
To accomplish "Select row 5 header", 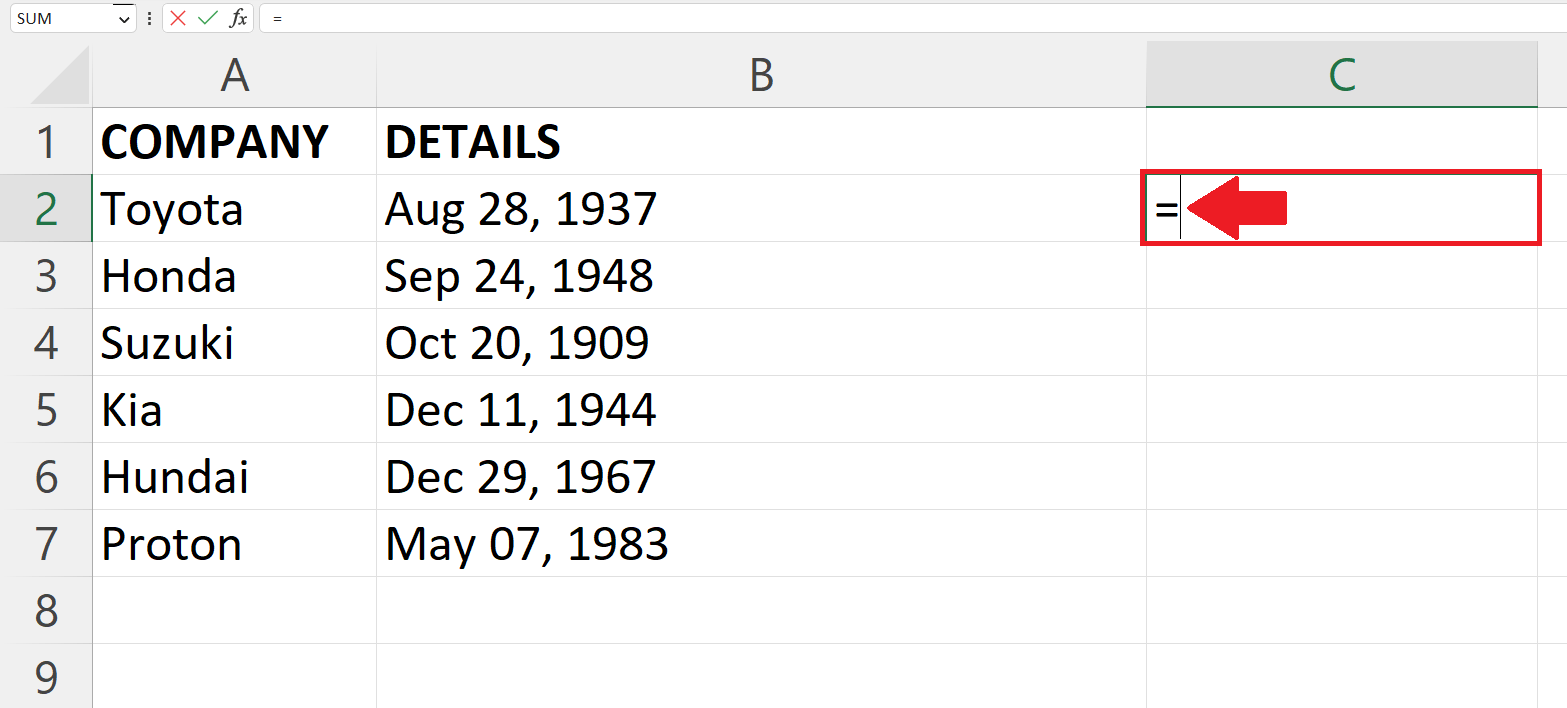I will coord(45,409).
